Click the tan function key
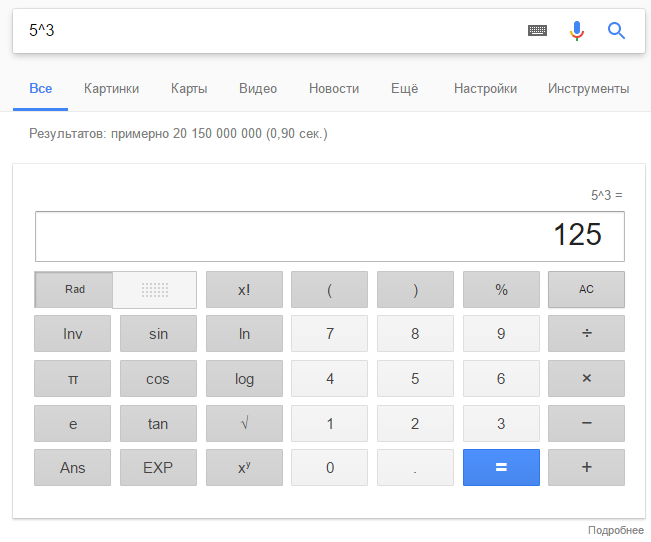This screenshot has height=542, width=651. click(x=158, y=423)
